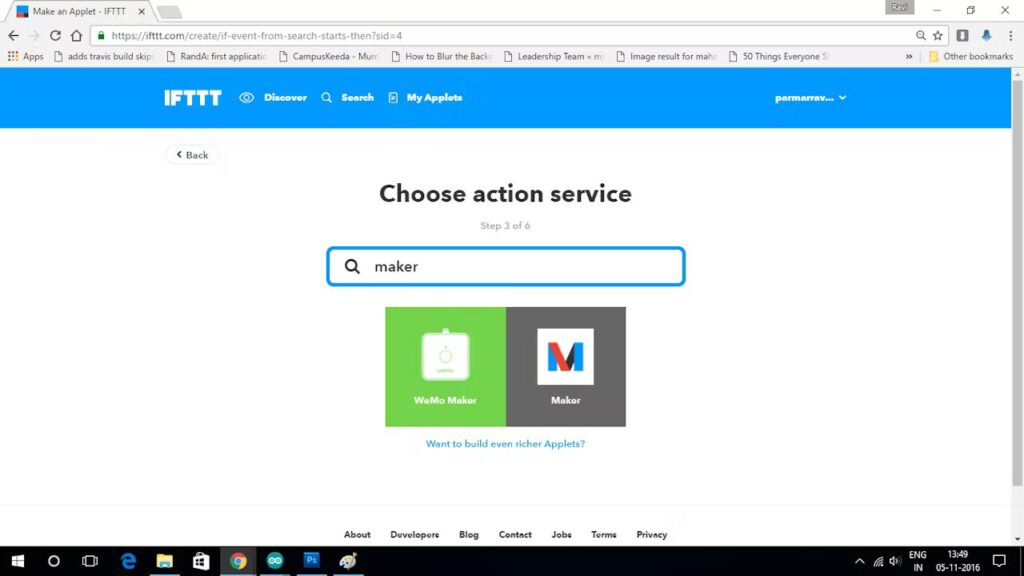Open 'adds travis build skip' bookmark

pos(104,57)
